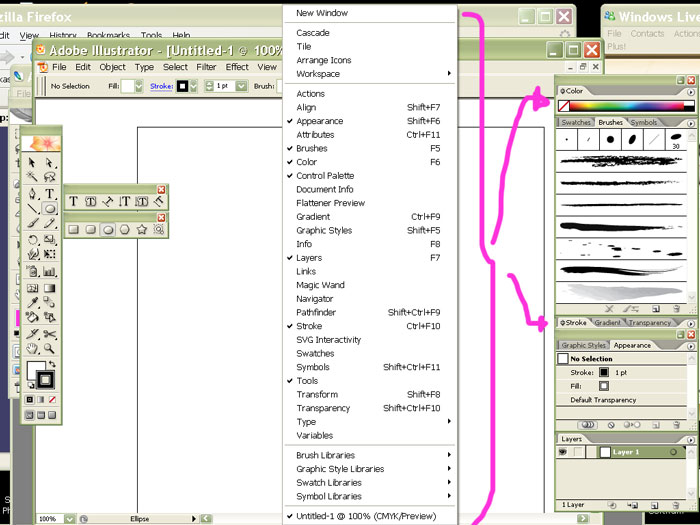Expand Symbol Libraries submenu

[370, 496]
